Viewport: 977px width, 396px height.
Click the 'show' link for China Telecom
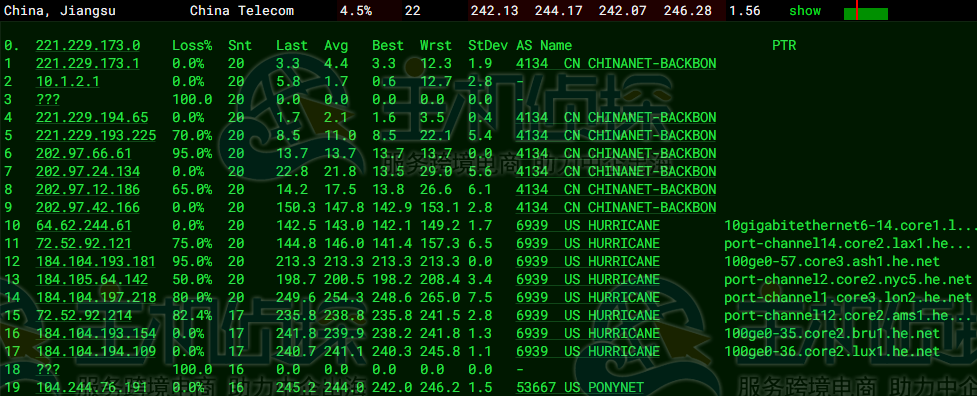[x=804, y=11]
